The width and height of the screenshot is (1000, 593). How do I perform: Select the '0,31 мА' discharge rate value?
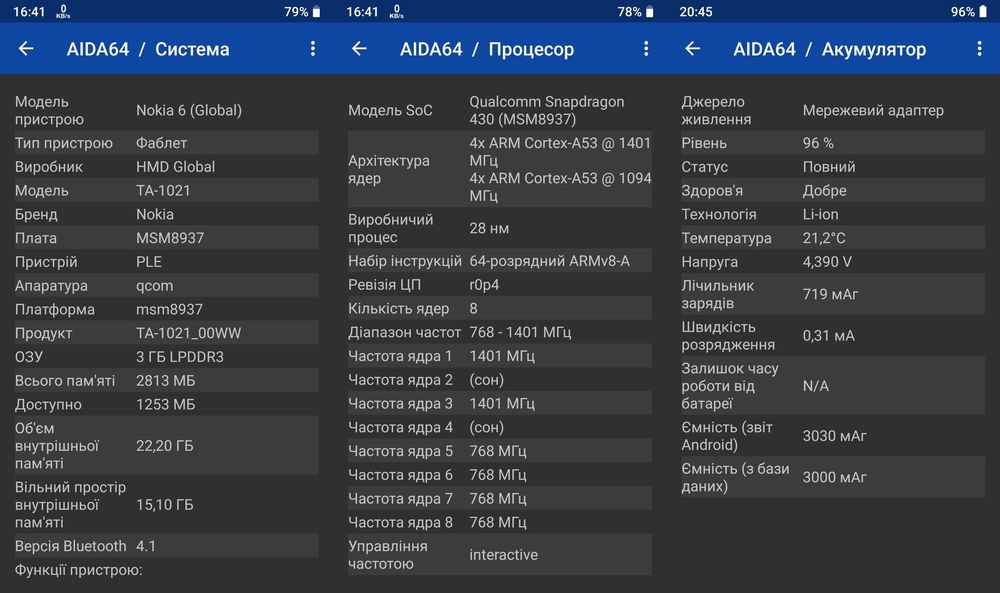[828, 335]
